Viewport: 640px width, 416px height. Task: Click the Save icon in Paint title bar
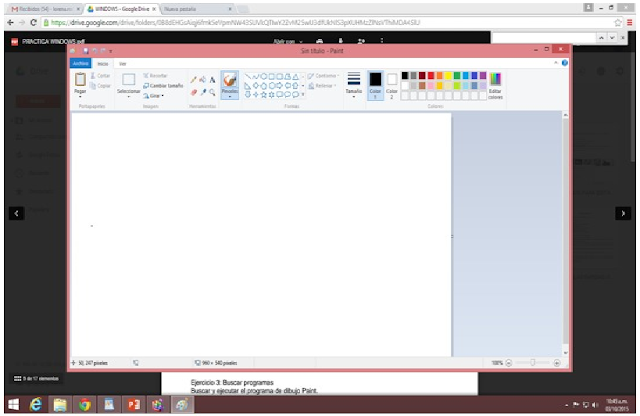86,51
